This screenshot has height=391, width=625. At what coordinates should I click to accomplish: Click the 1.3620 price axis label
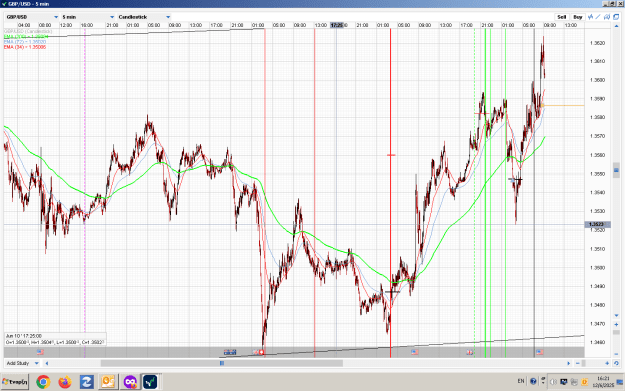pos(597,43)
